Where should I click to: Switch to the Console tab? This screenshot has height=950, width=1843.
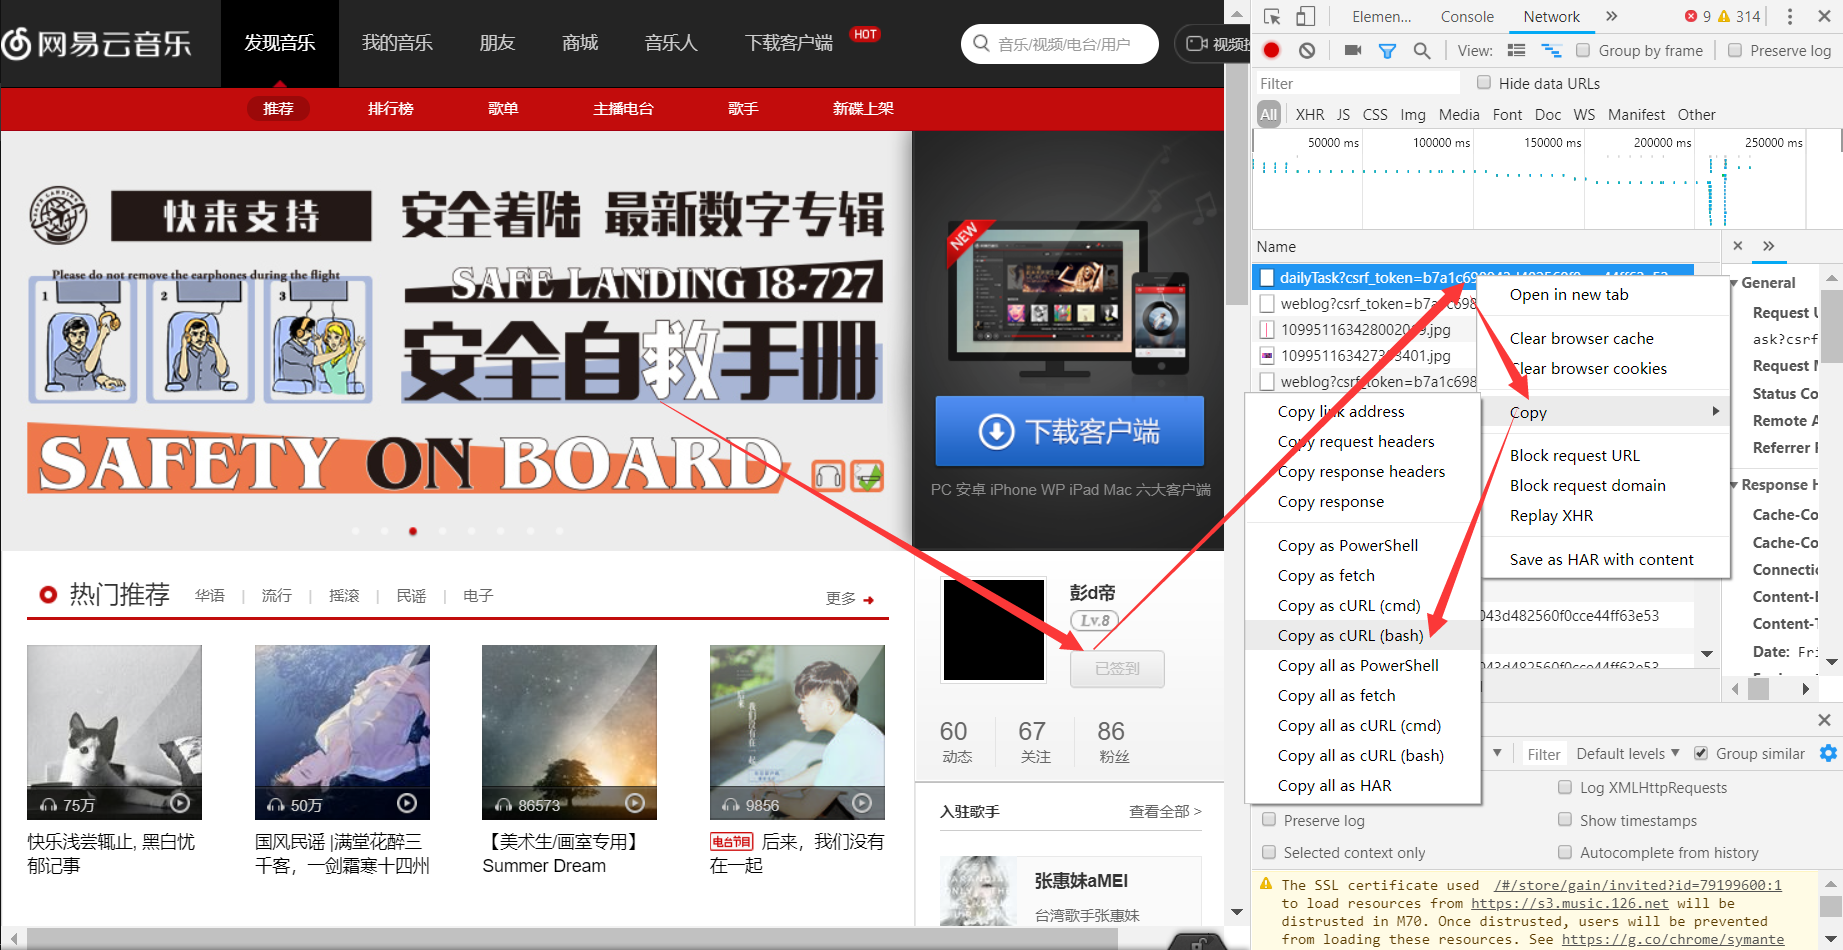pyautogui.click(x=1466, y=16)
